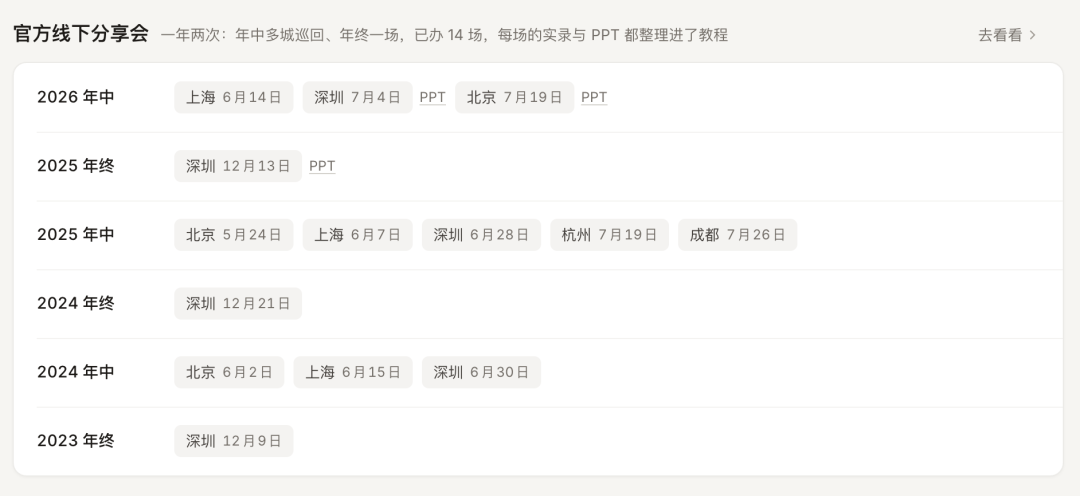
Task: Select the 深圳 7月4日 event chip
Action: (x=357, y=97)
